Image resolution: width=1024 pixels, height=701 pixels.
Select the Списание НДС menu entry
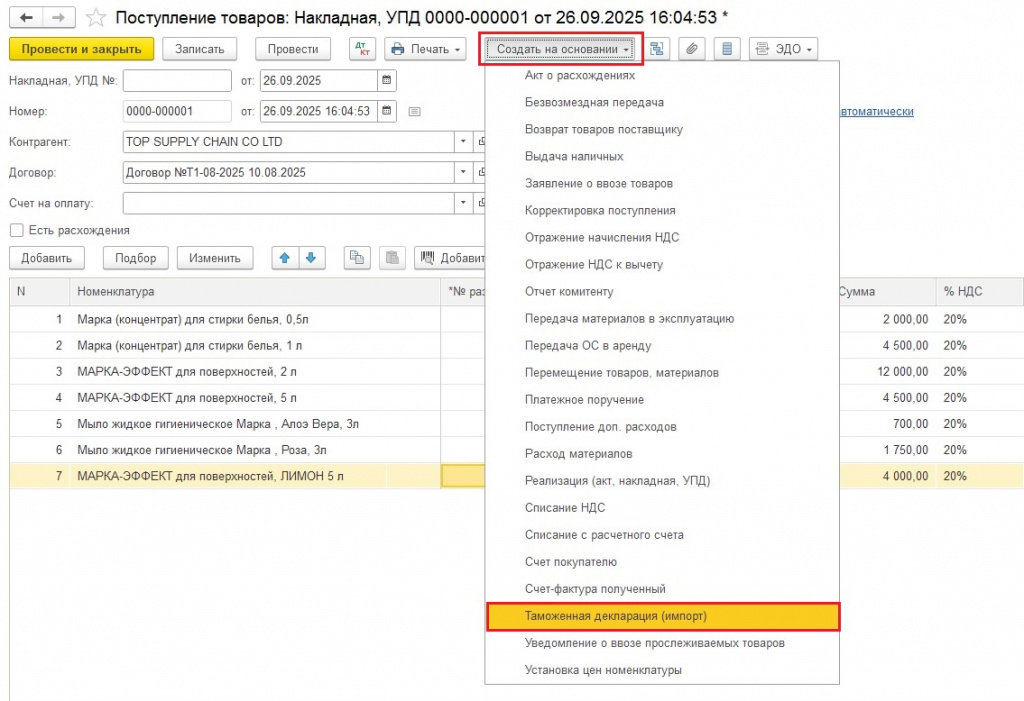pos(662,508)
